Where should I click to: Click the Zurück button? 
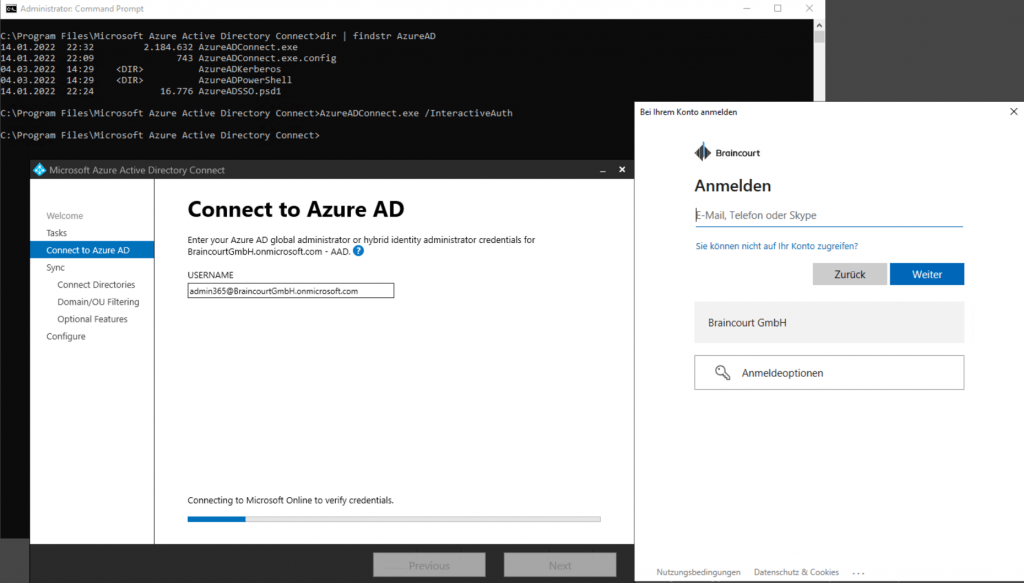point(850,274)
